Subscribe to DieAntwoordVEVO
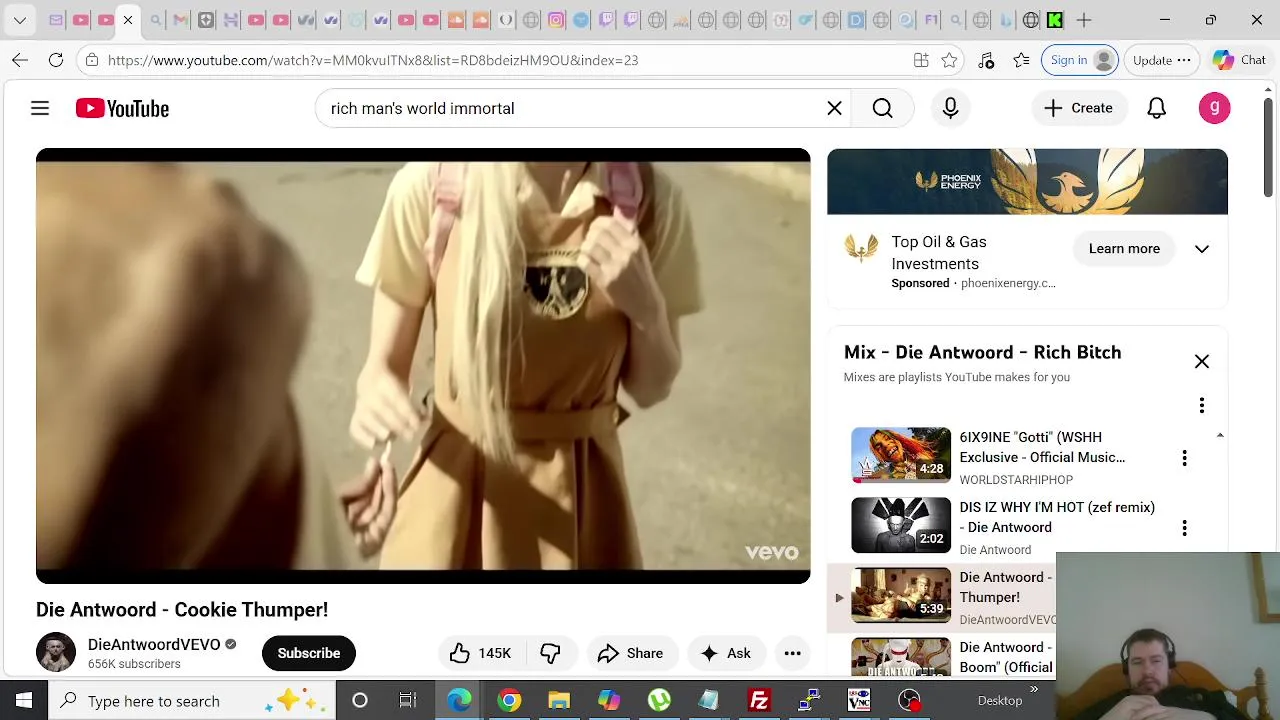Image resolution: width=1280 pixels, height=720 pixels. tap(308, 653)
